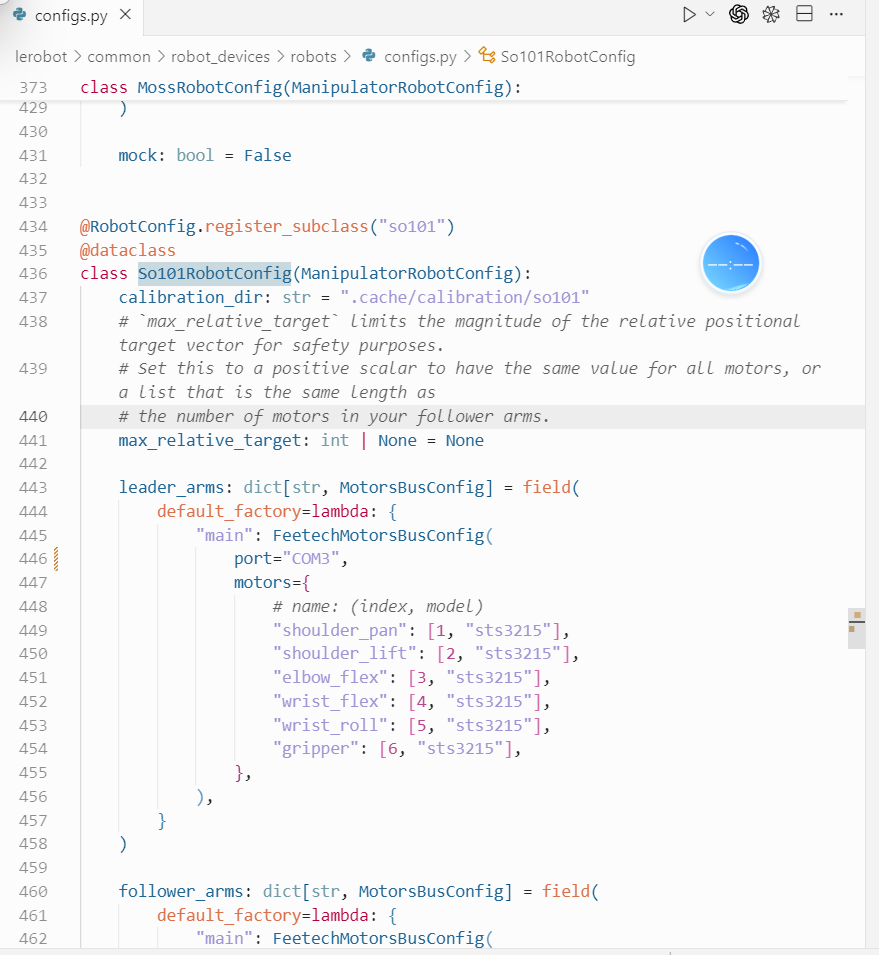The image size is (879, 955).
Task: Run the Python file with play icon
Action: pos(689,15)
